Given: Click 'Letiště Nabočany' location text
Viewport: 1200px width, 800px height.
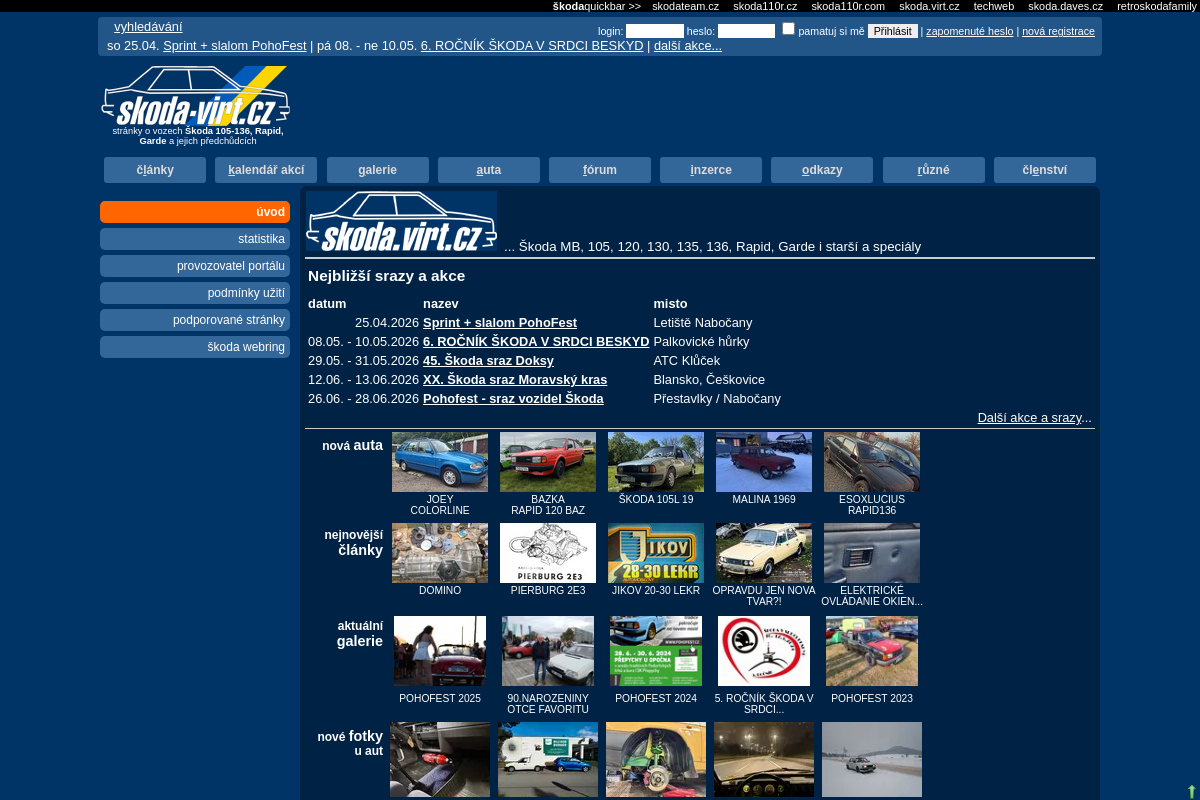Looking at the screenshot, I should coord(703,323).
